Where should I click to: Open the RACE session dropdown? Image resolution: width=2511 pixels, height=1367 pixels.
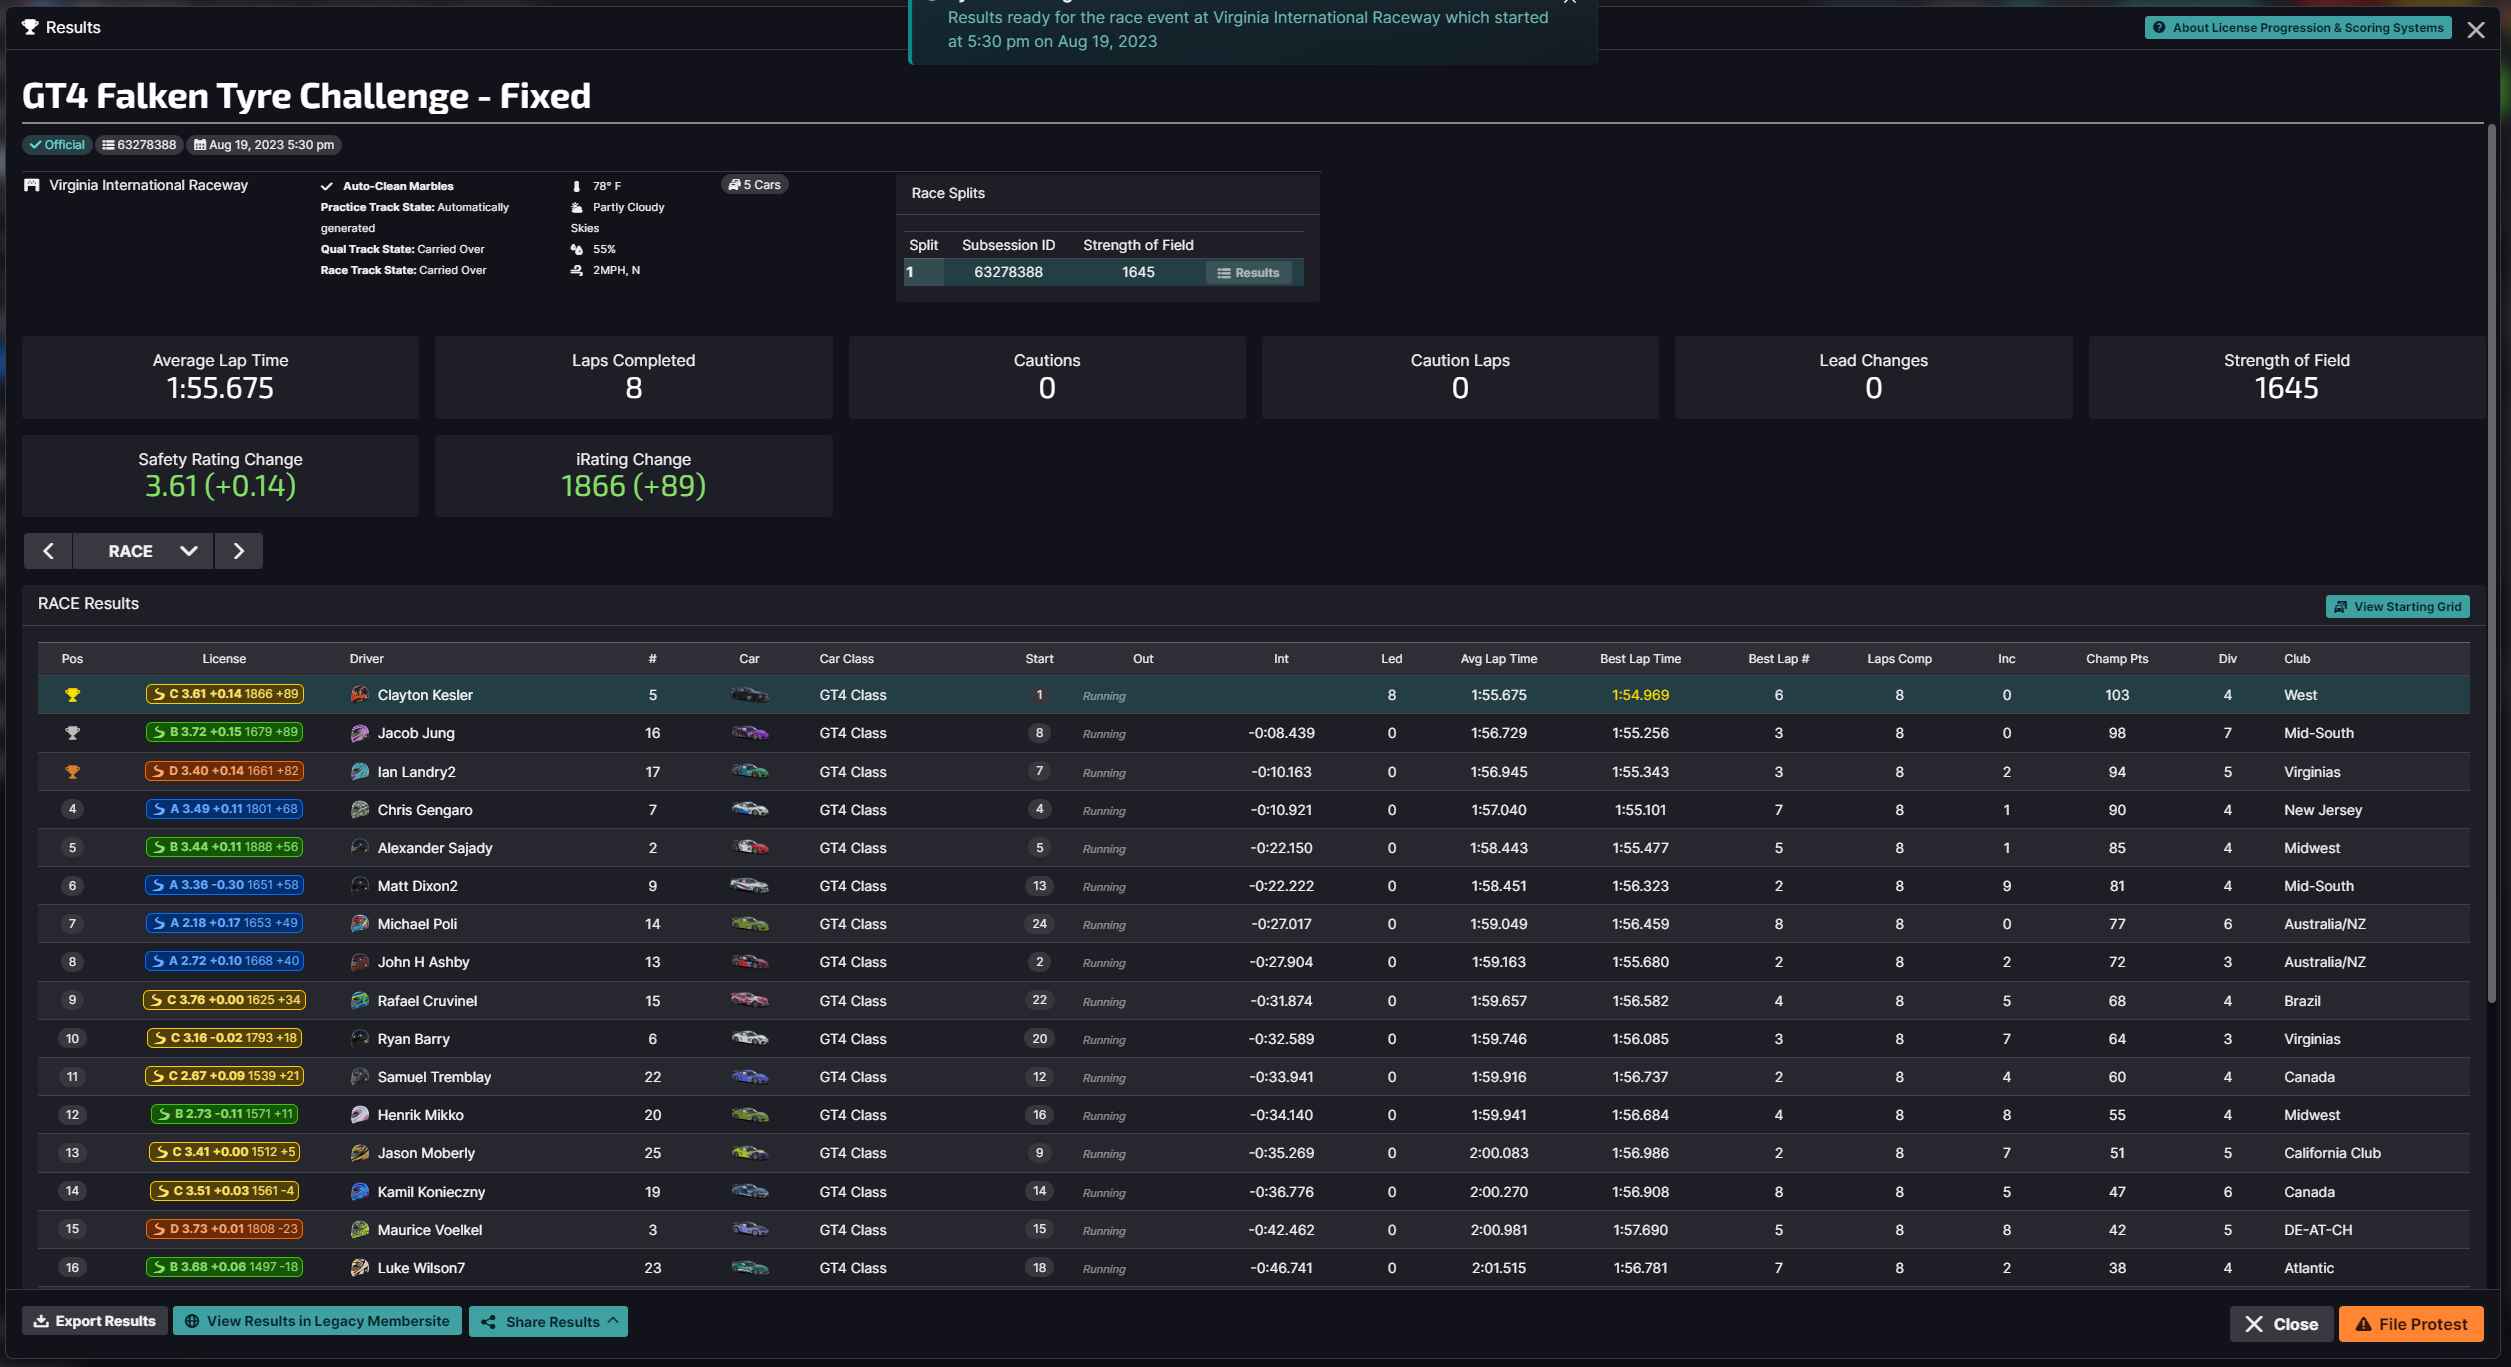click(x=143, y=551)
